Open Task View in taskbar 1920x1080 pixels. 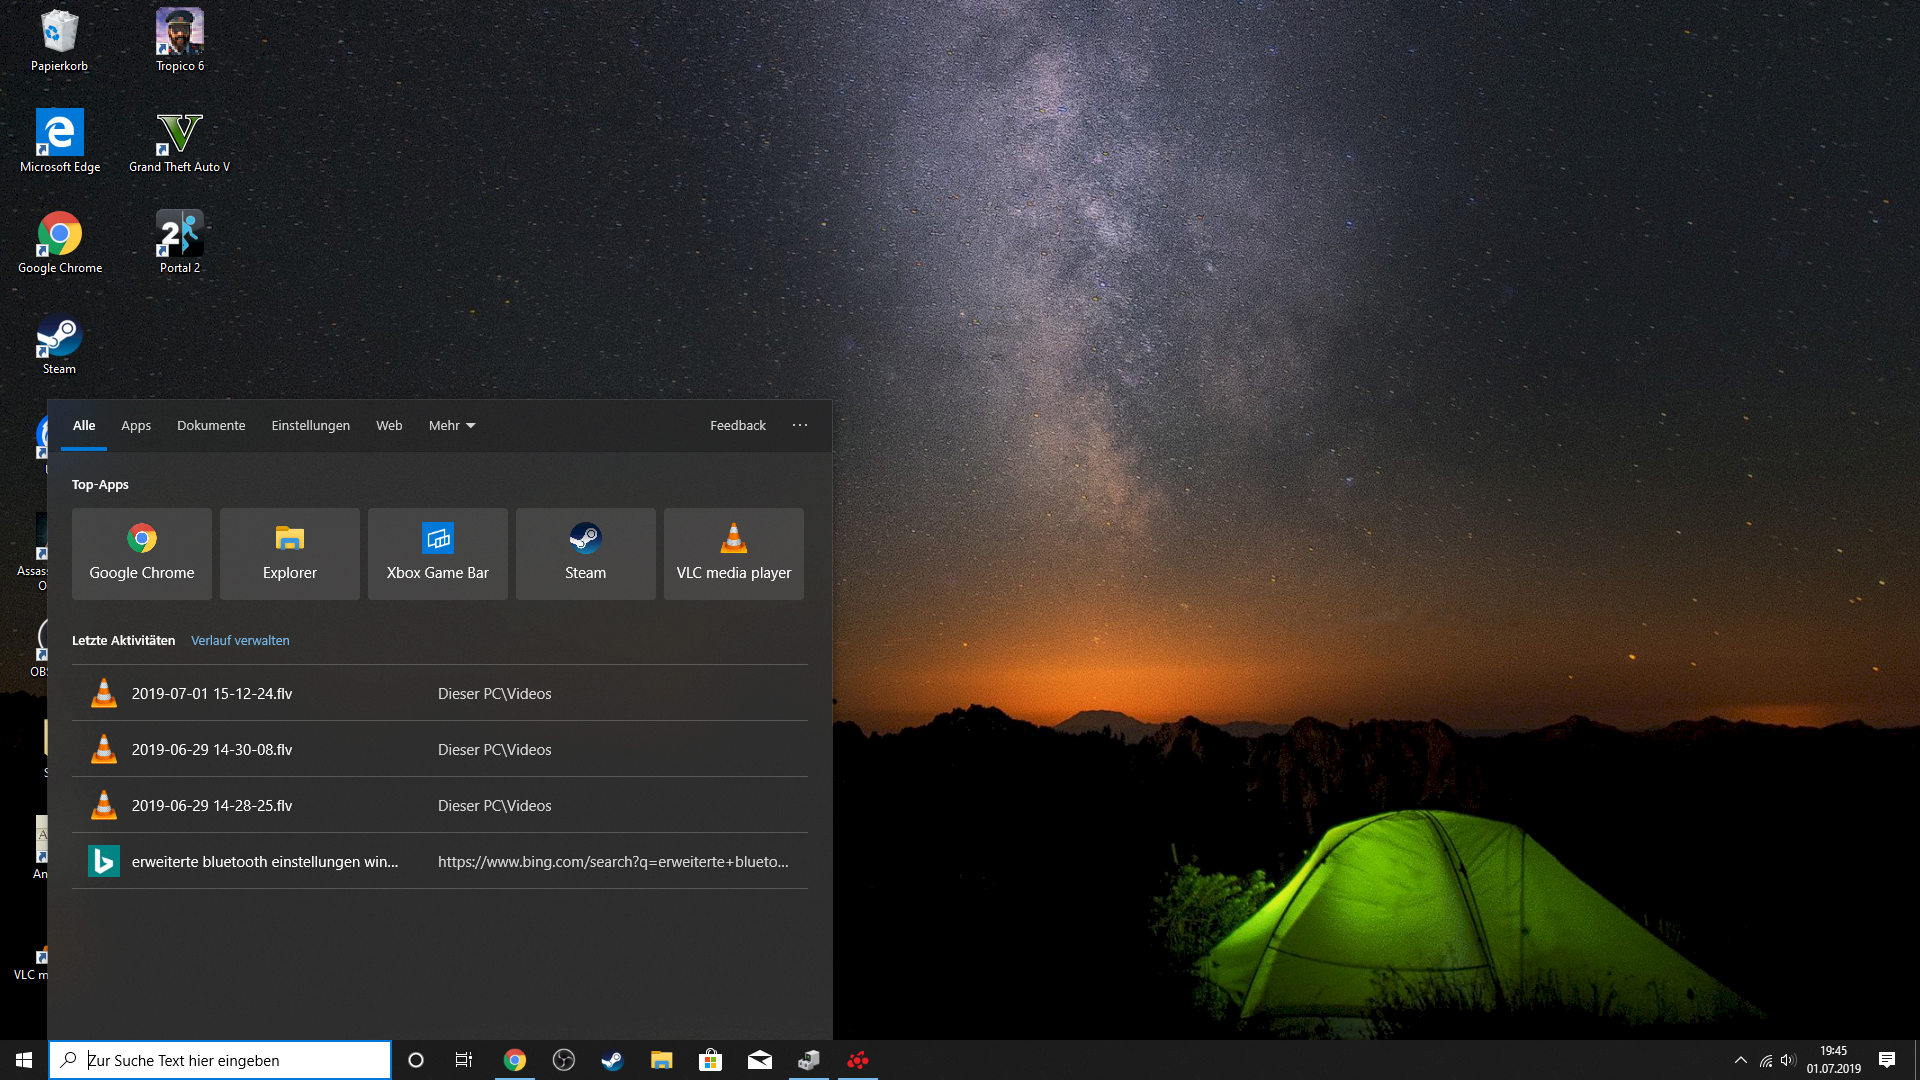[x=464, y=1060]
